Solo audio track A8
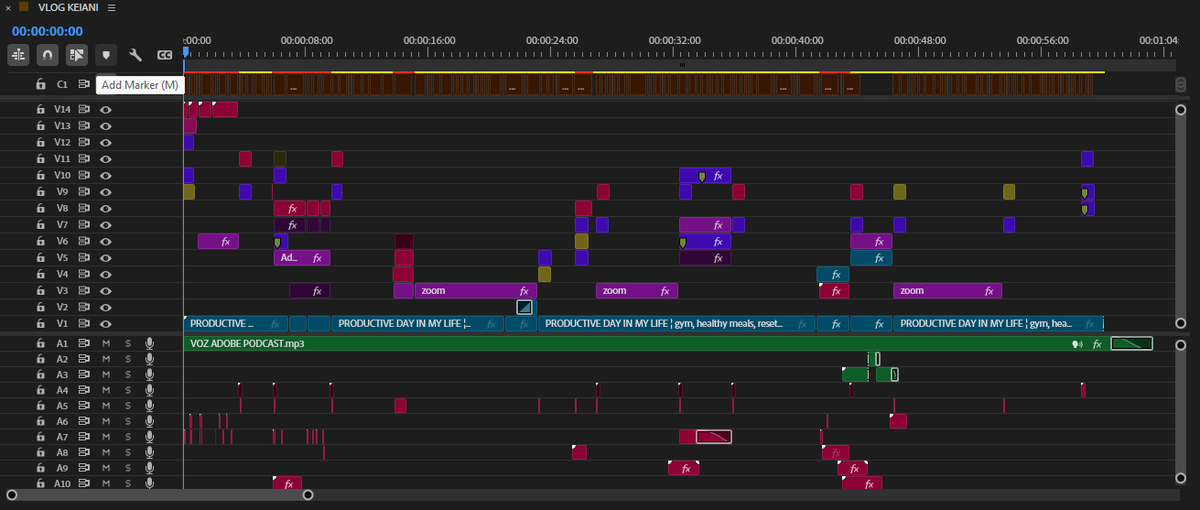Viewport: 1200px width, 510px height. (x=128, y=453)
